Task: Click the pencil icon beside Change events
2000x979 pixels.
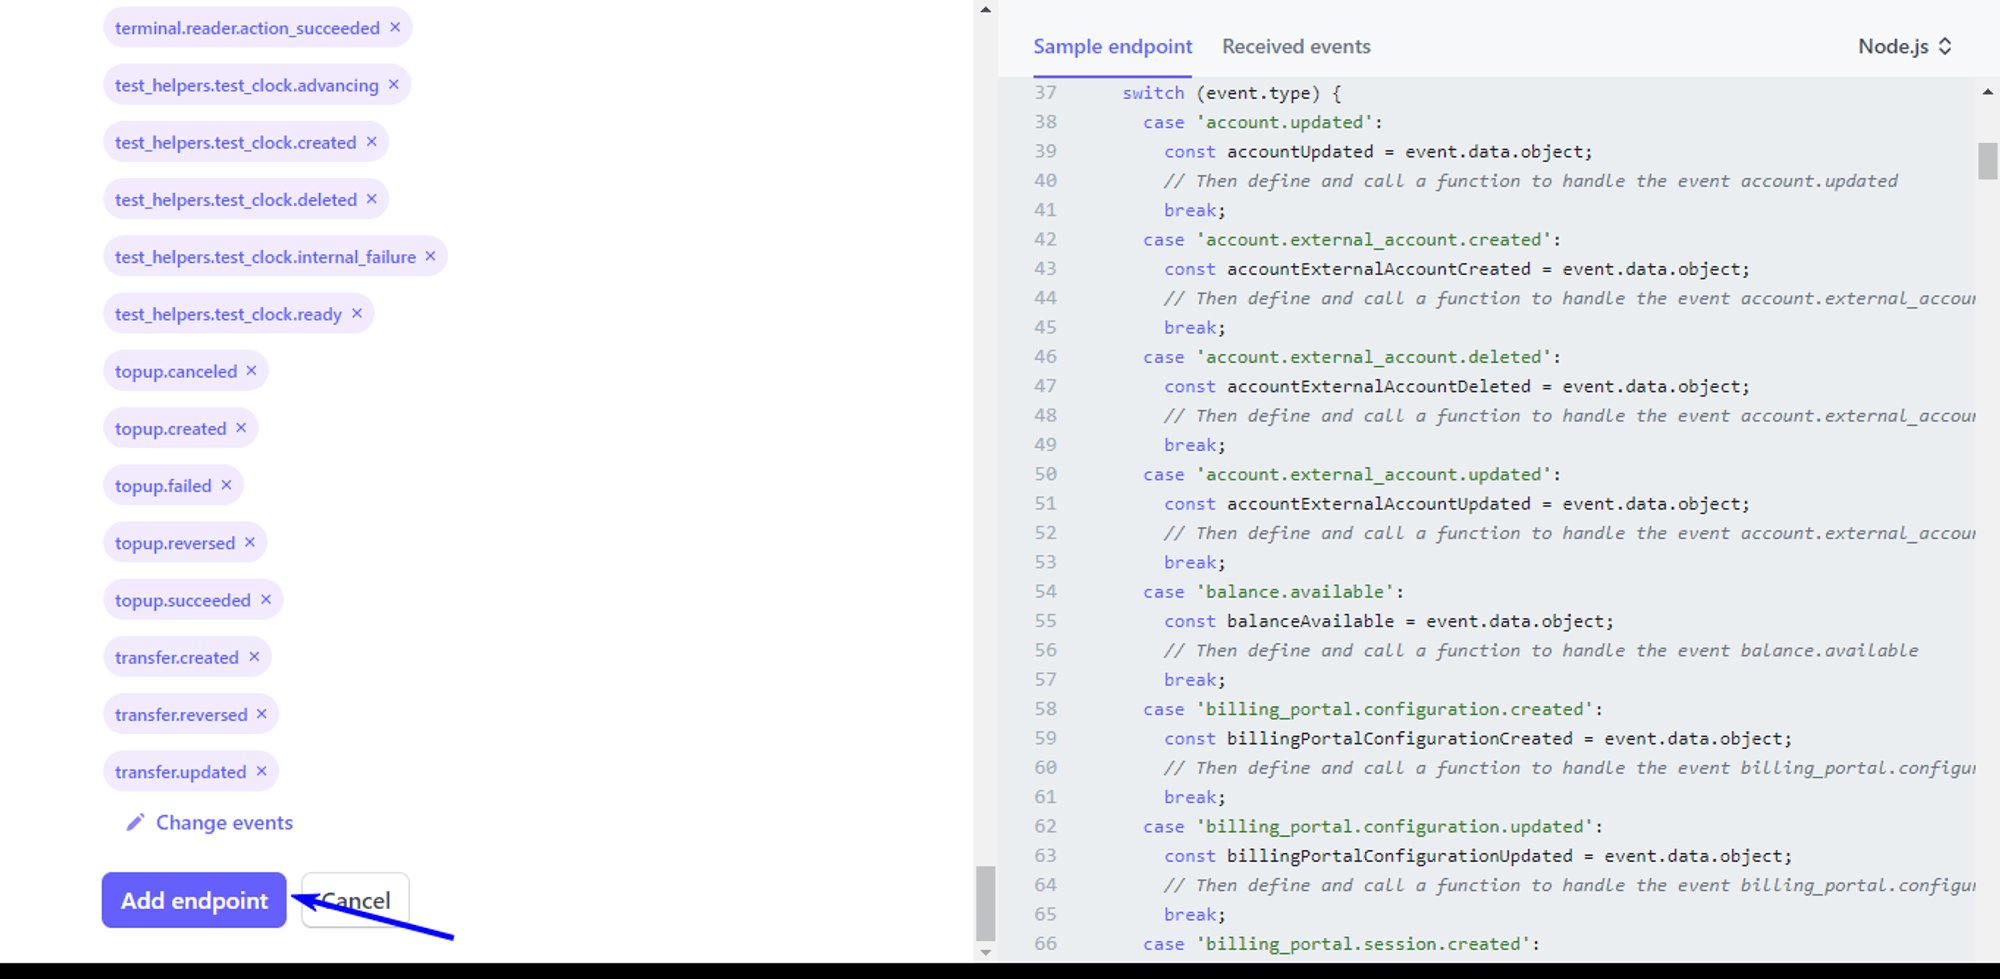Action: click(135, 822)
